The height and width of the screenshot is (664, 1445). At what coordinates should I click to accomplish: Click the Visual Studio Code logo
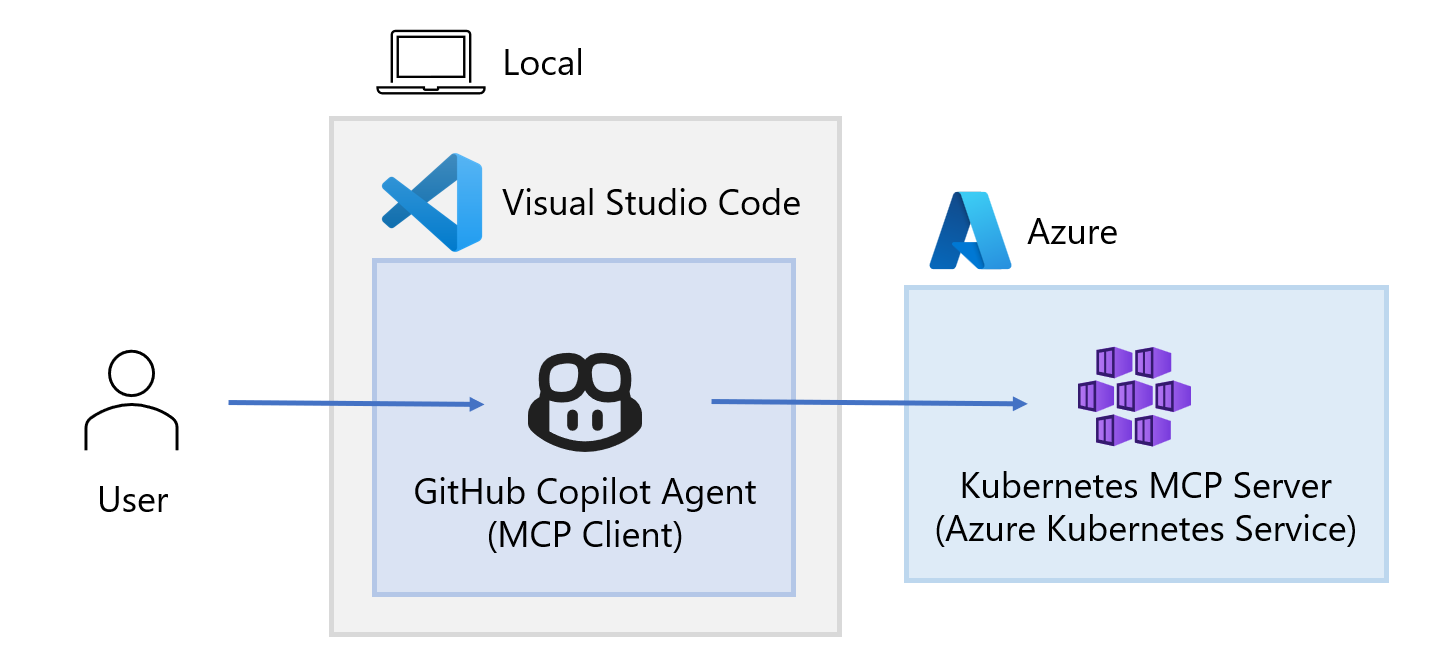(x=432, y=202)
